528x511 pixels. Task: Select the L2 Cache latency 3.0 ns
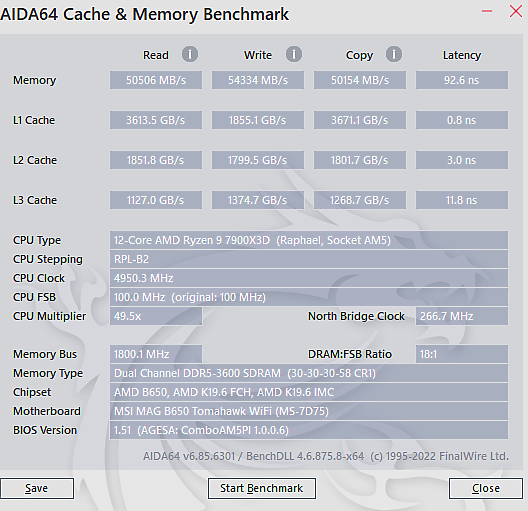pyautogui.click(x=462, y=160)
